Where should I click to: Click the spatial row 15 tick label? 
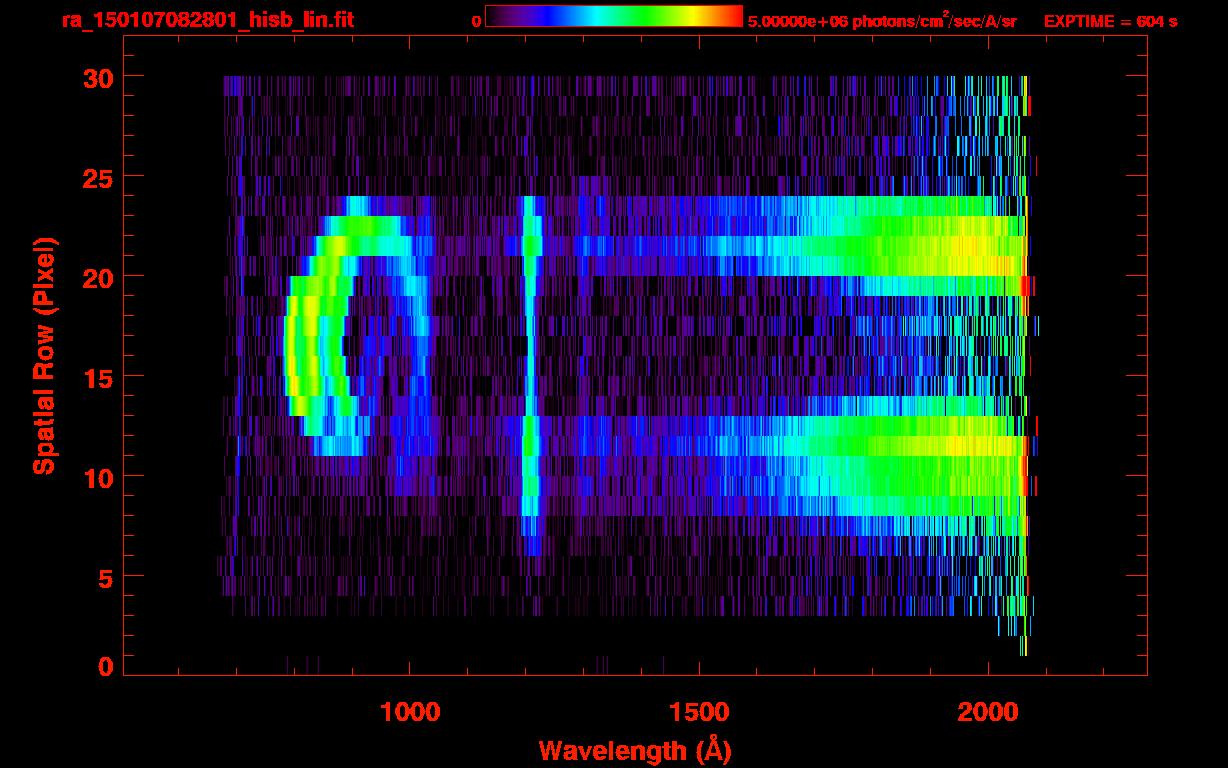(98, 377)
